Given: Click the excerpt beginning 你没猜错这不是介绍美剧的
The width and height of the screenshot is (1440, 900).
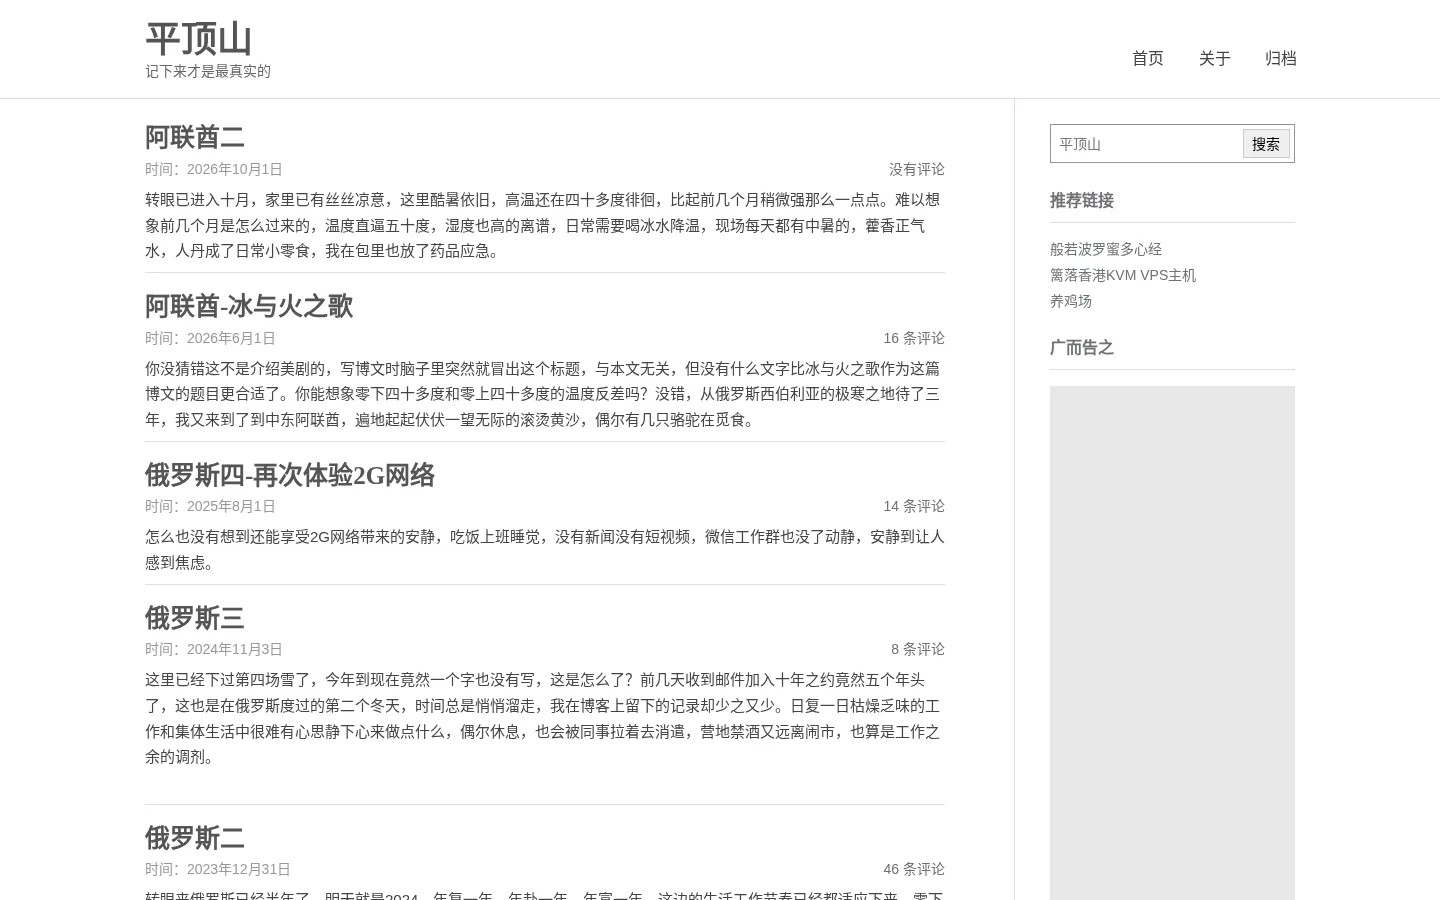Looking at the screenshot, I should [x=545, y=394].
